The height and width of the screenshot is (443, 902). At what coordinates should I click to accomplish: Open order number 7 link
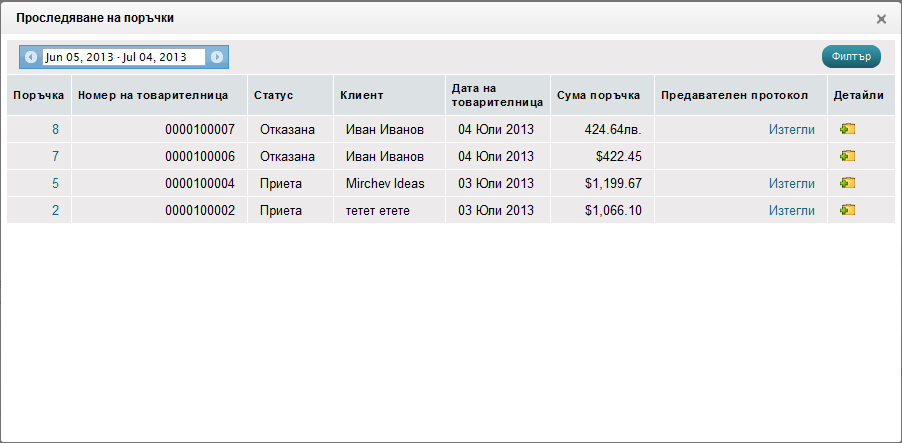tap(56, 156)
